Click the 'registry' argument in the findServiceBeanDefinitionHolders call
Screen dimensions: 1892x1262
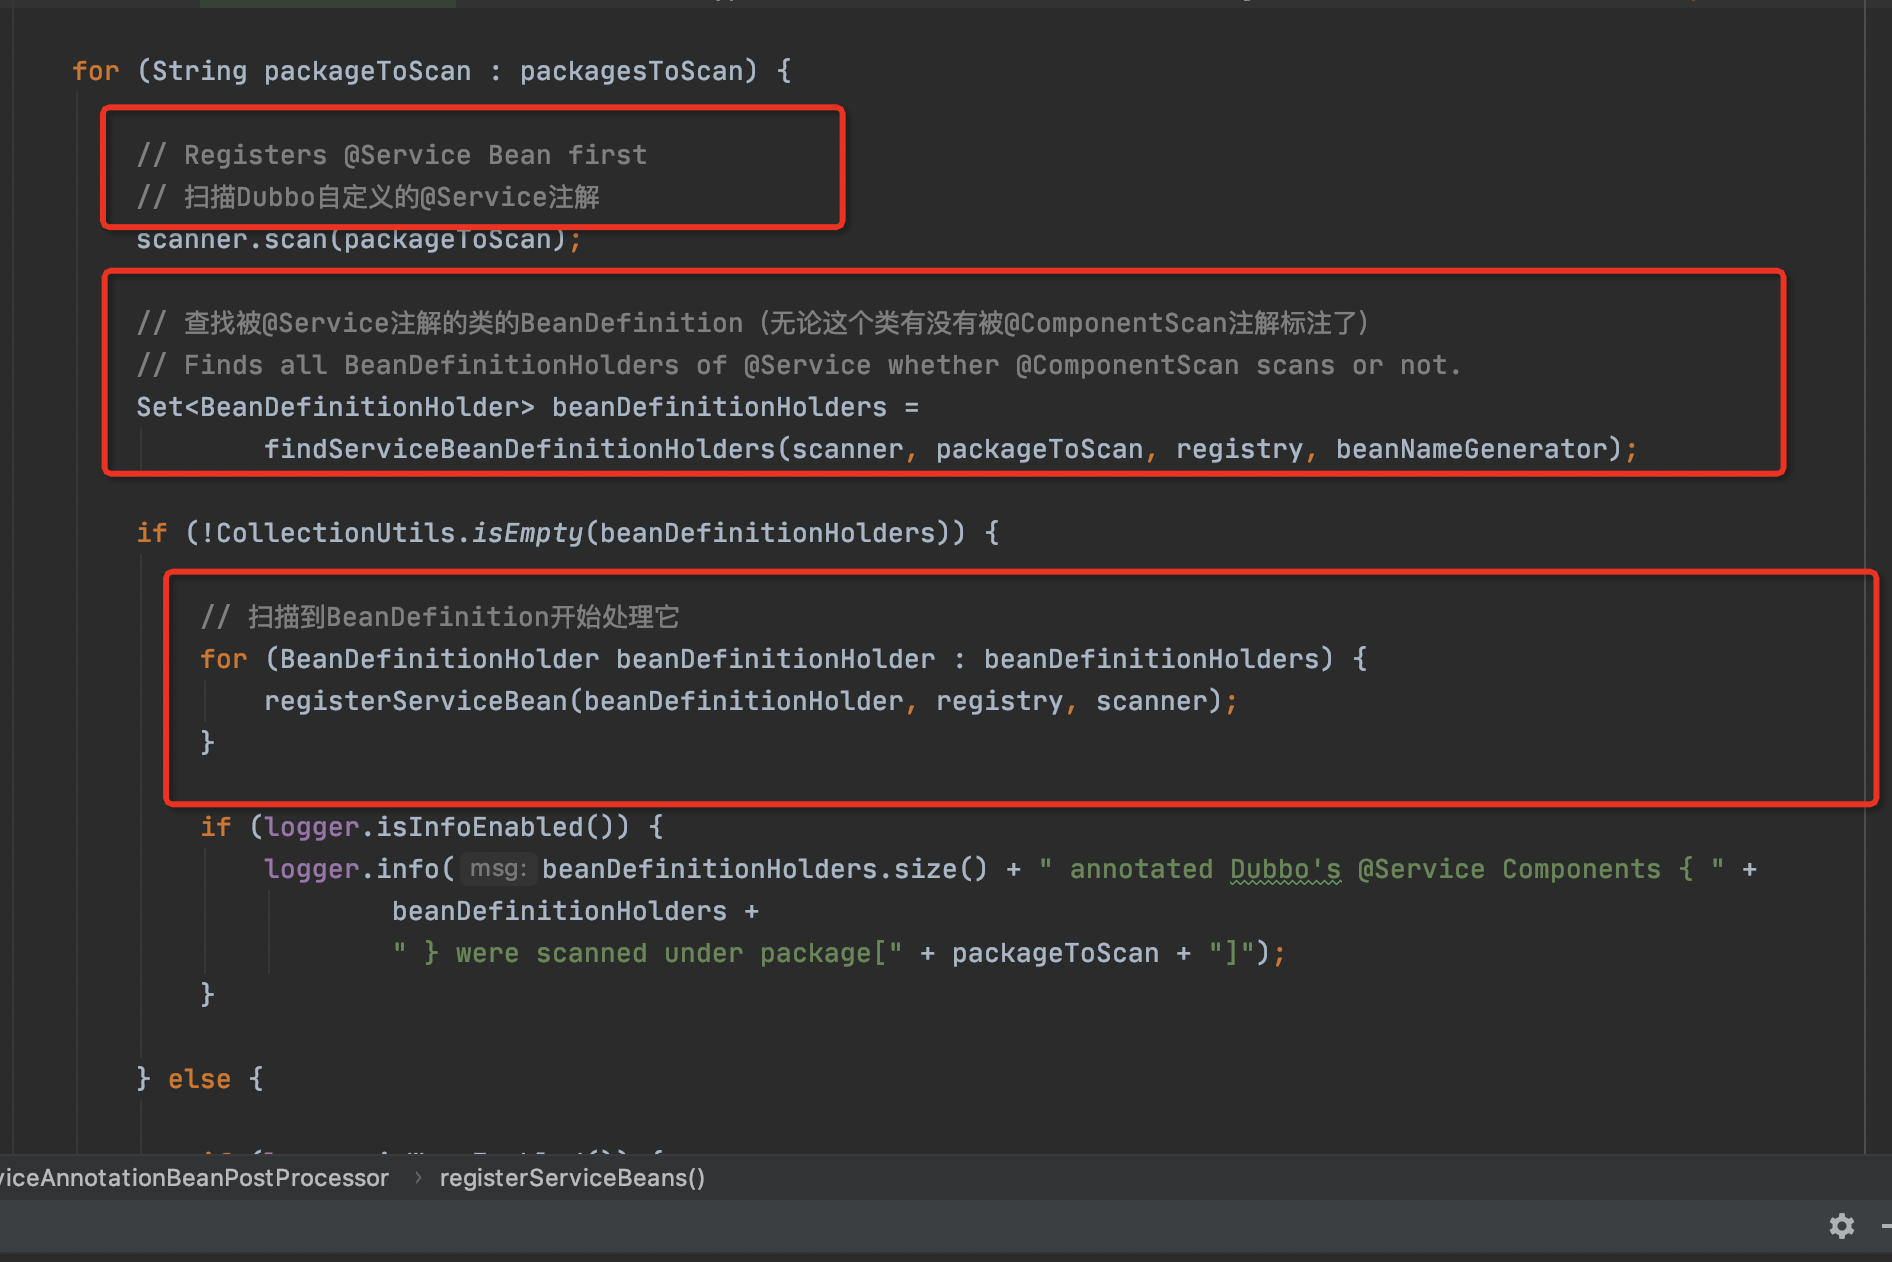click(x=1239, y=449)
